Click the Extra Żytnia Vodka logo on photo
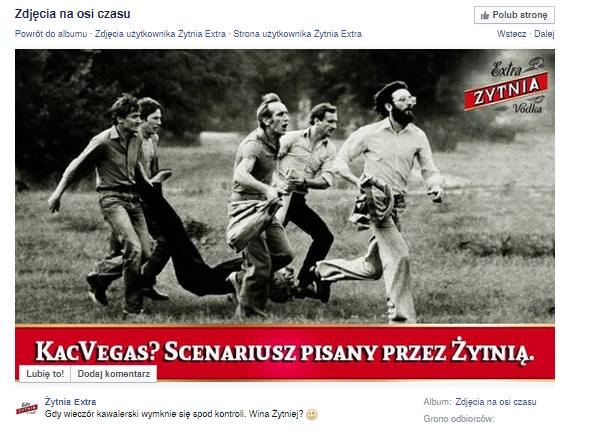This screenshot has height=440, width=596. 507,86
